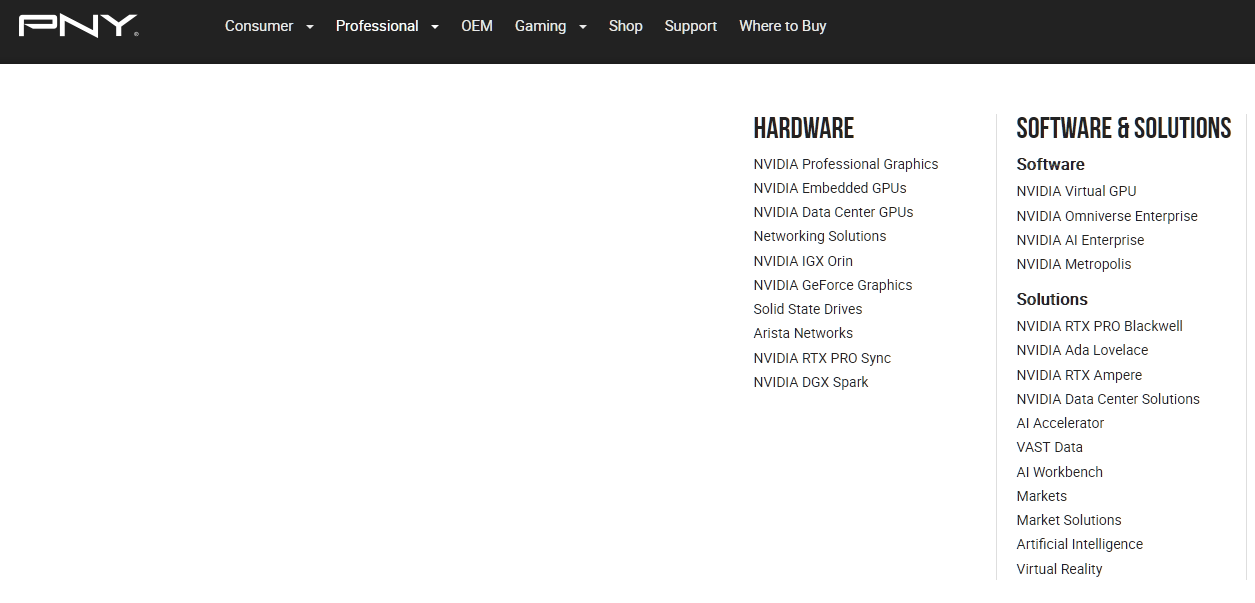Open NVIDIA Data Center GPUs link
Image resolution: width=1255 pixels, height=603 pixels.
(x=833, y=212)
